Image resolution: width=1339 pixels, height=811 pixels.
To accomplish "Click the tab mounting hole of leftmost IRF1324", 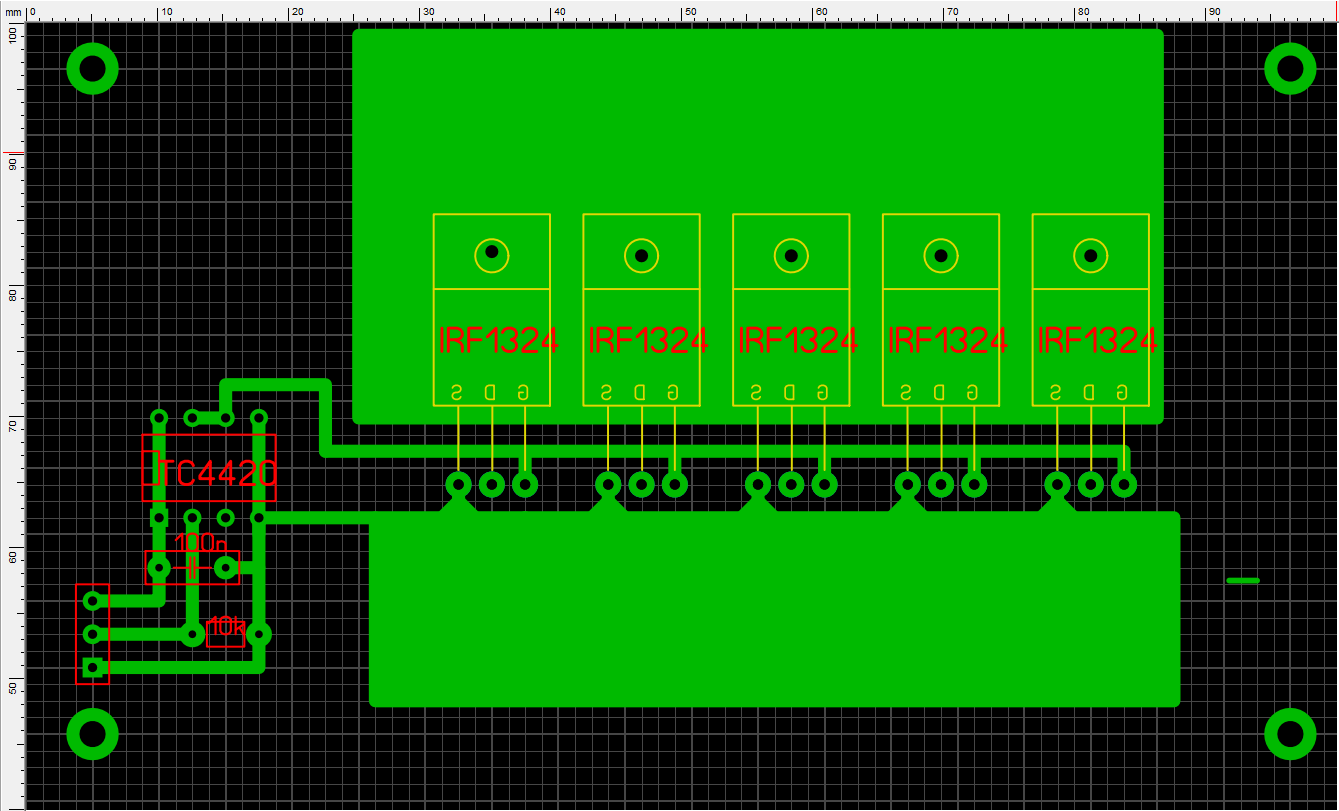I will pos(491,253).
